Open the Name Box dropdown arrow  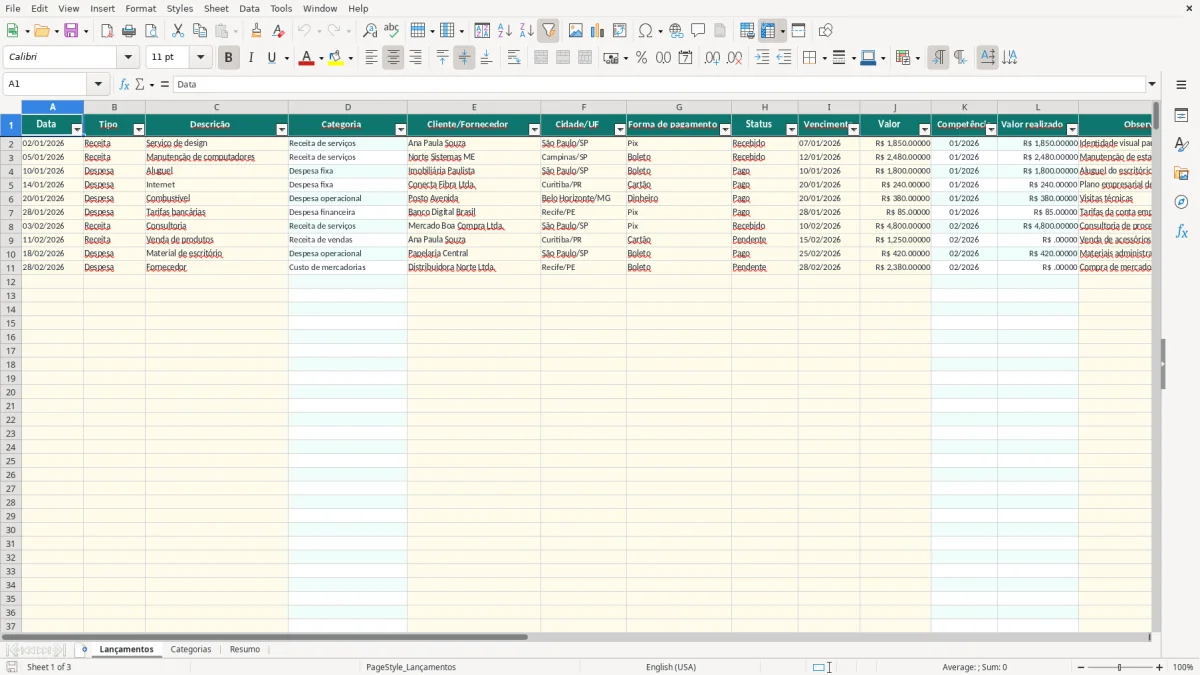pos(98,84)
